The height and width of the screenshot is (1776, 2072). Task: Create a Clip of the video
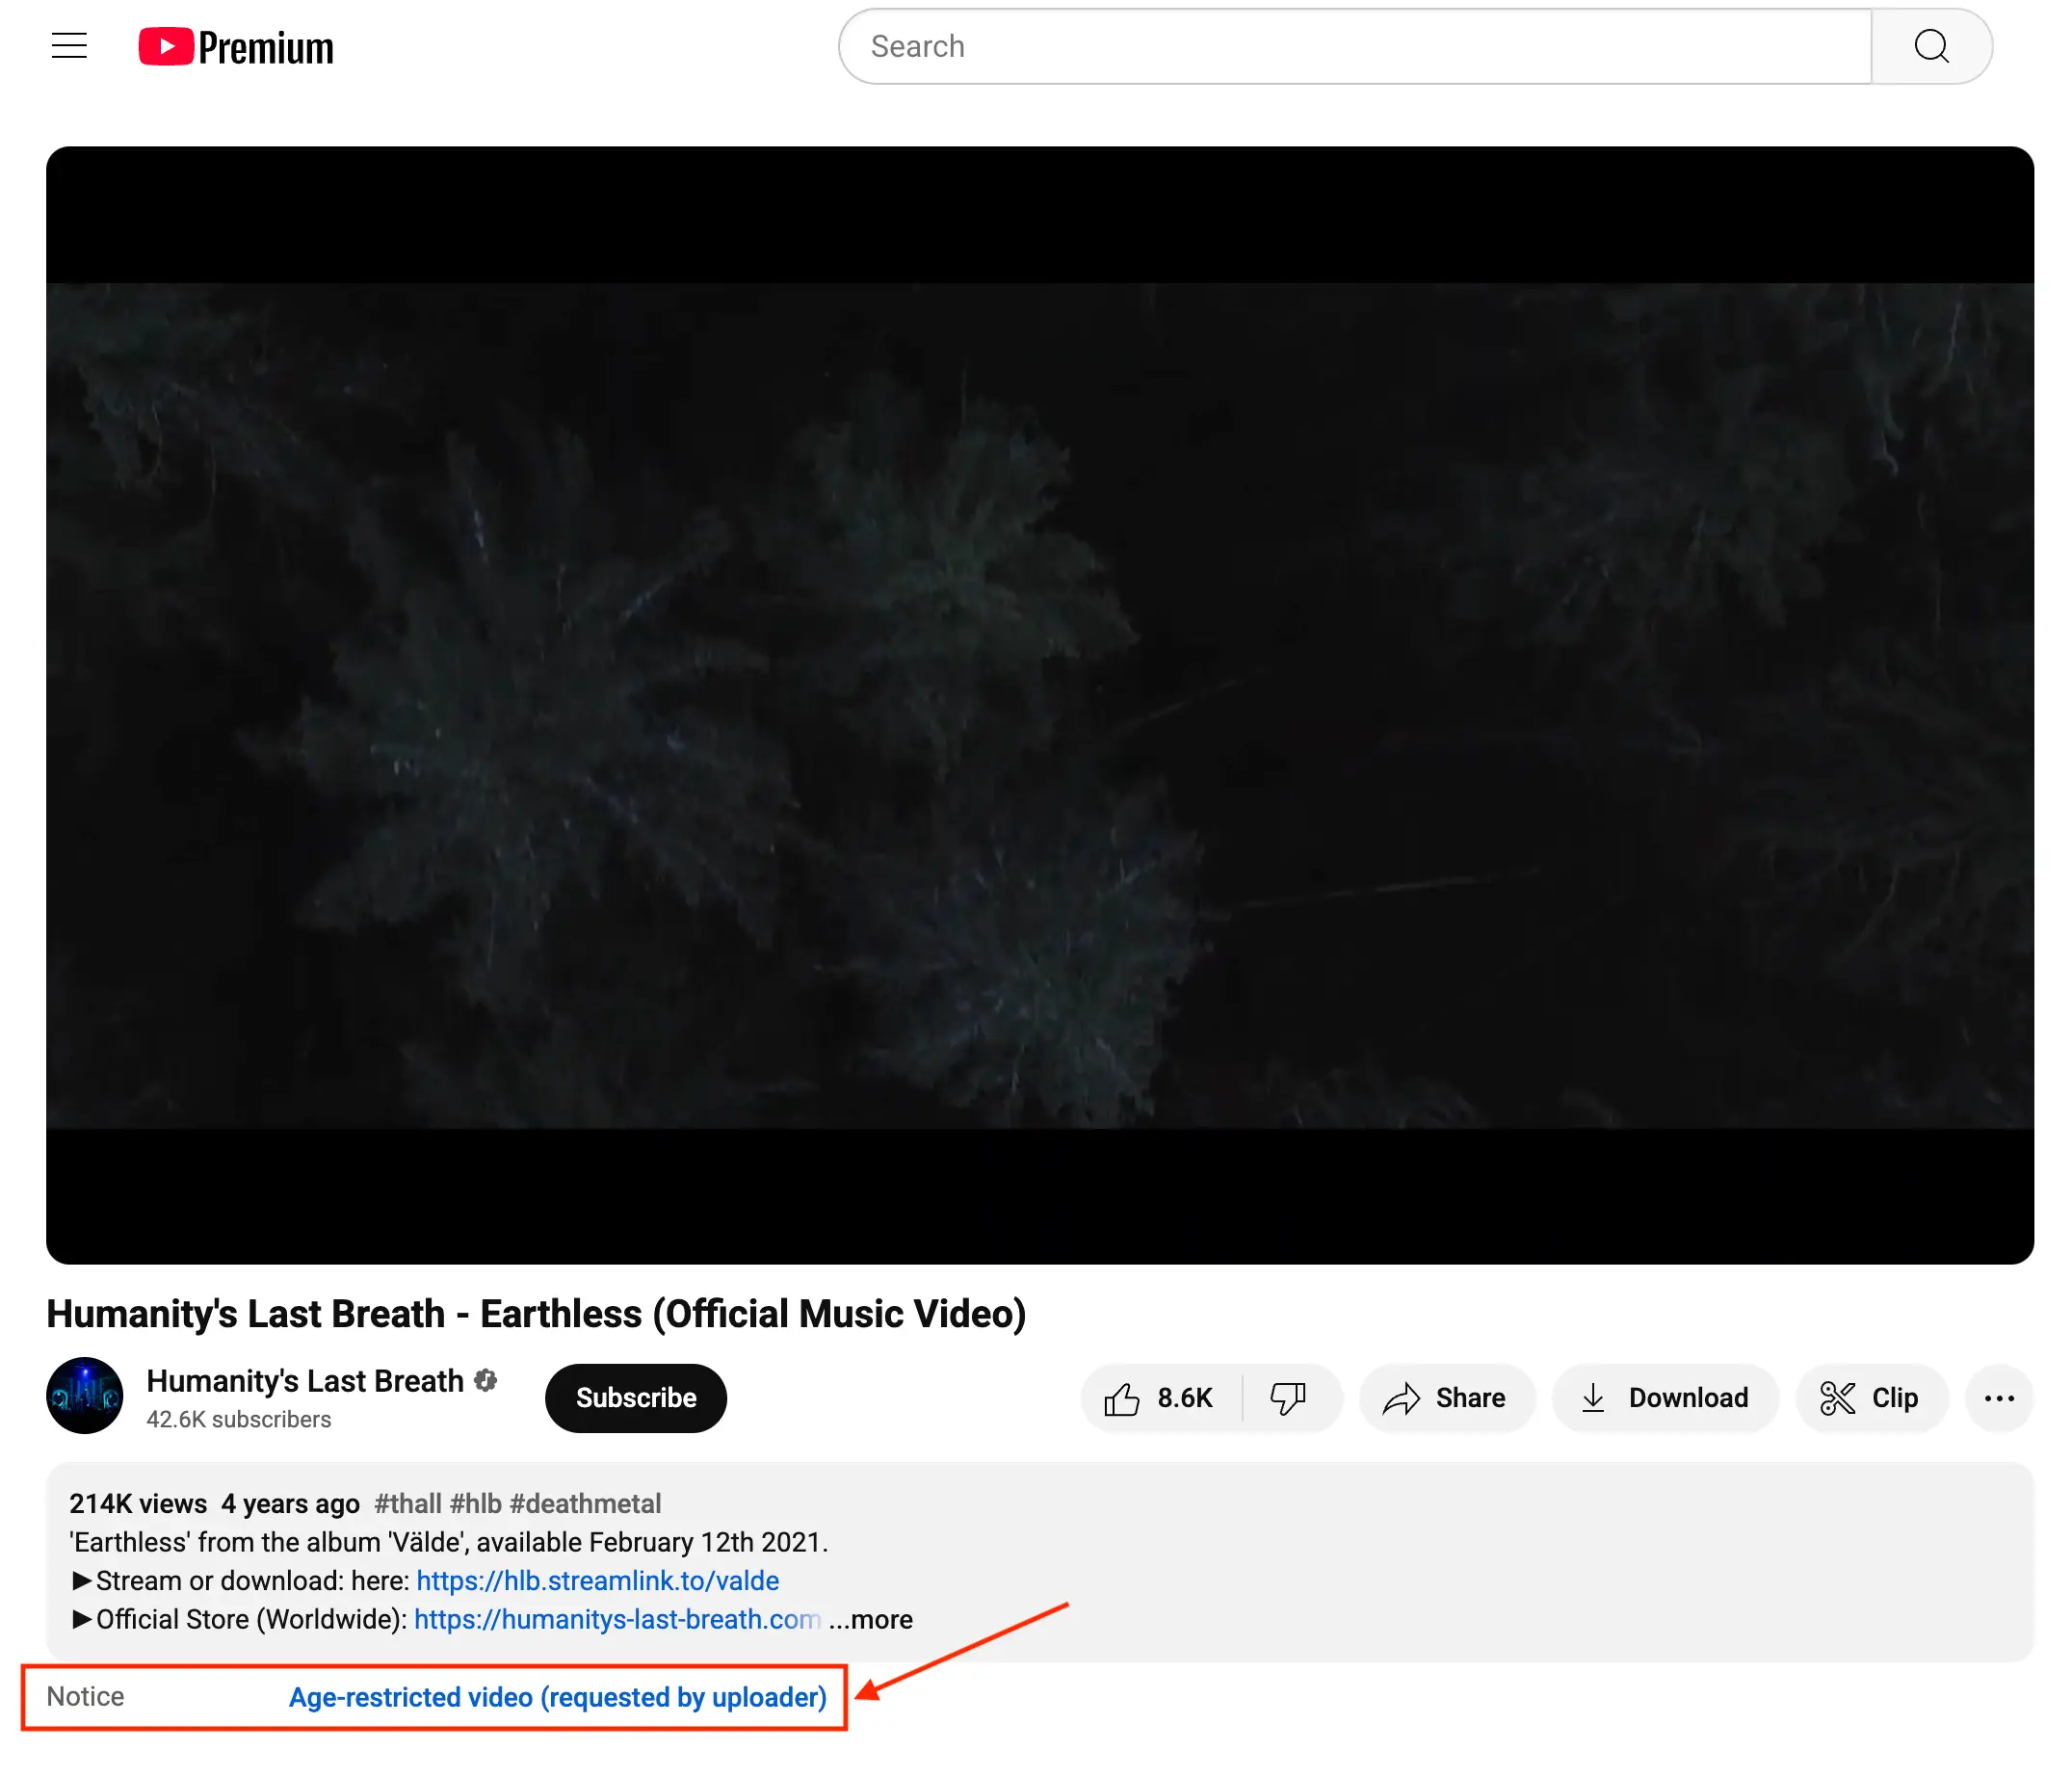click(1871, 1397)
